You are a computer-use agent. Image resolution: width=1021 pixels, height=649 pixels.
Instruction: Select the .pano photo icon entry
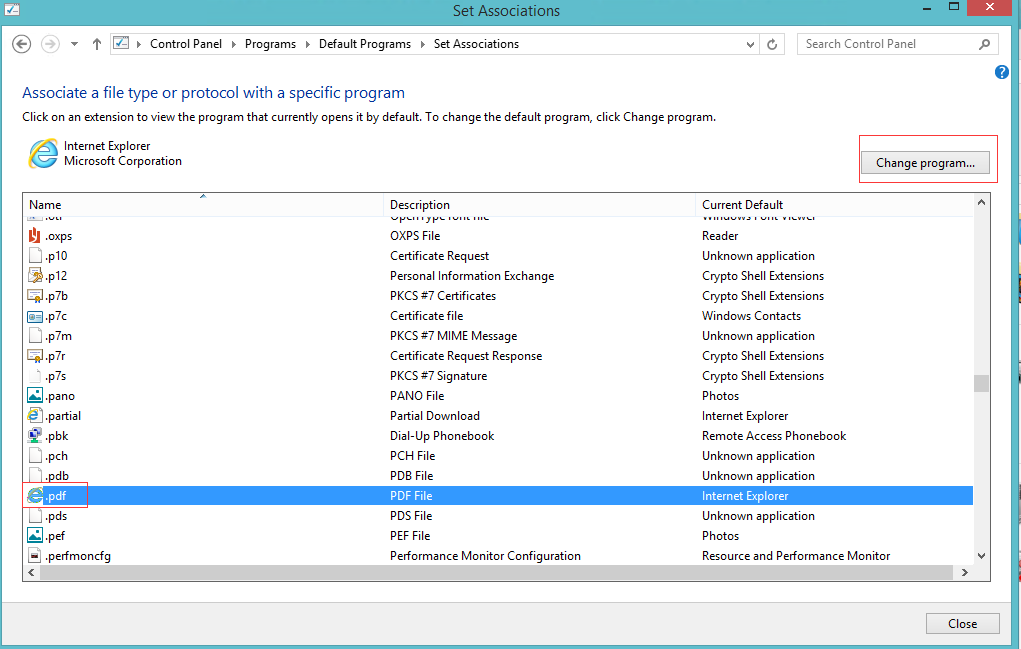[35, 396]
